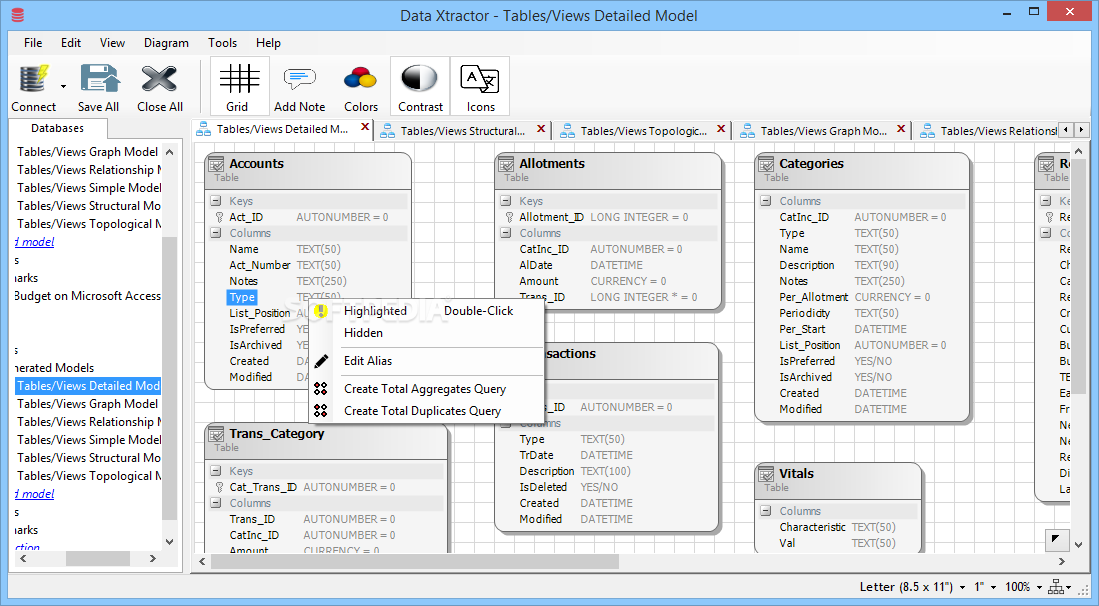This screenshot has width=1099, height=606.
Task: Switch to Tables/Views Graph Model tab
Action: 824,131
